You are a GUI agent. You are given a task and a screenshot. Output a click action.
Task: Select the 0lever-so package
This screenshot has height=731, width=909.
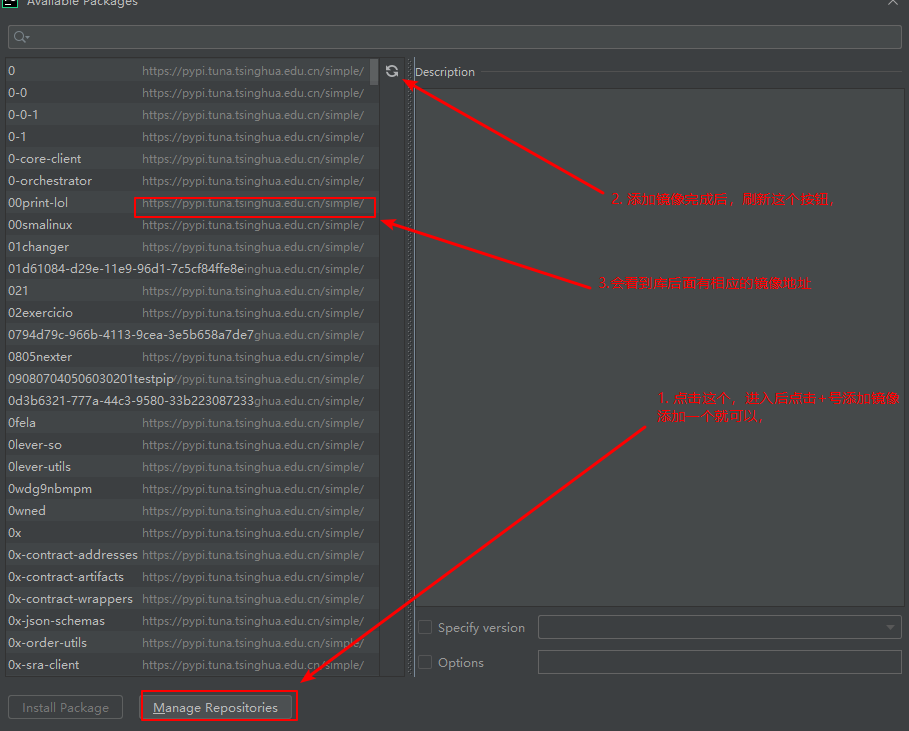pos(192,445)
